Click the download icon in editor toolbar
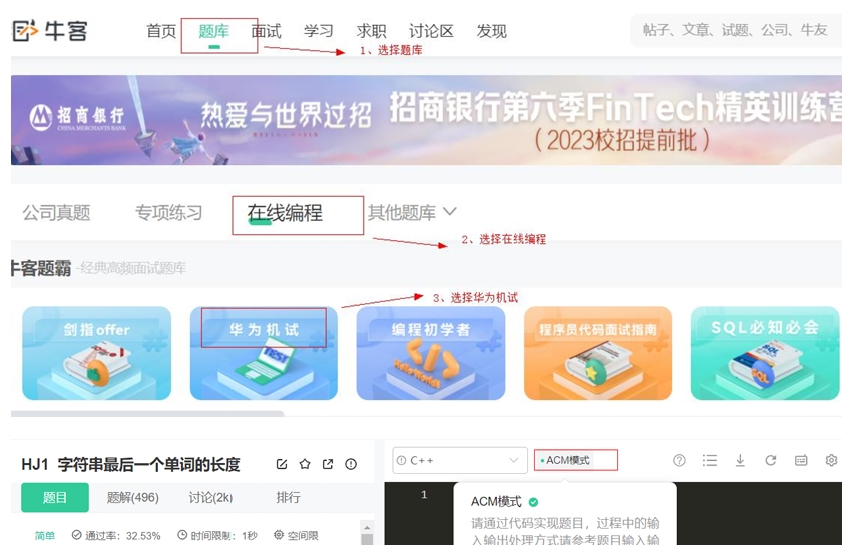Viewport: 866px width, 553px height. pyautogui.click(x=740, y=460)
